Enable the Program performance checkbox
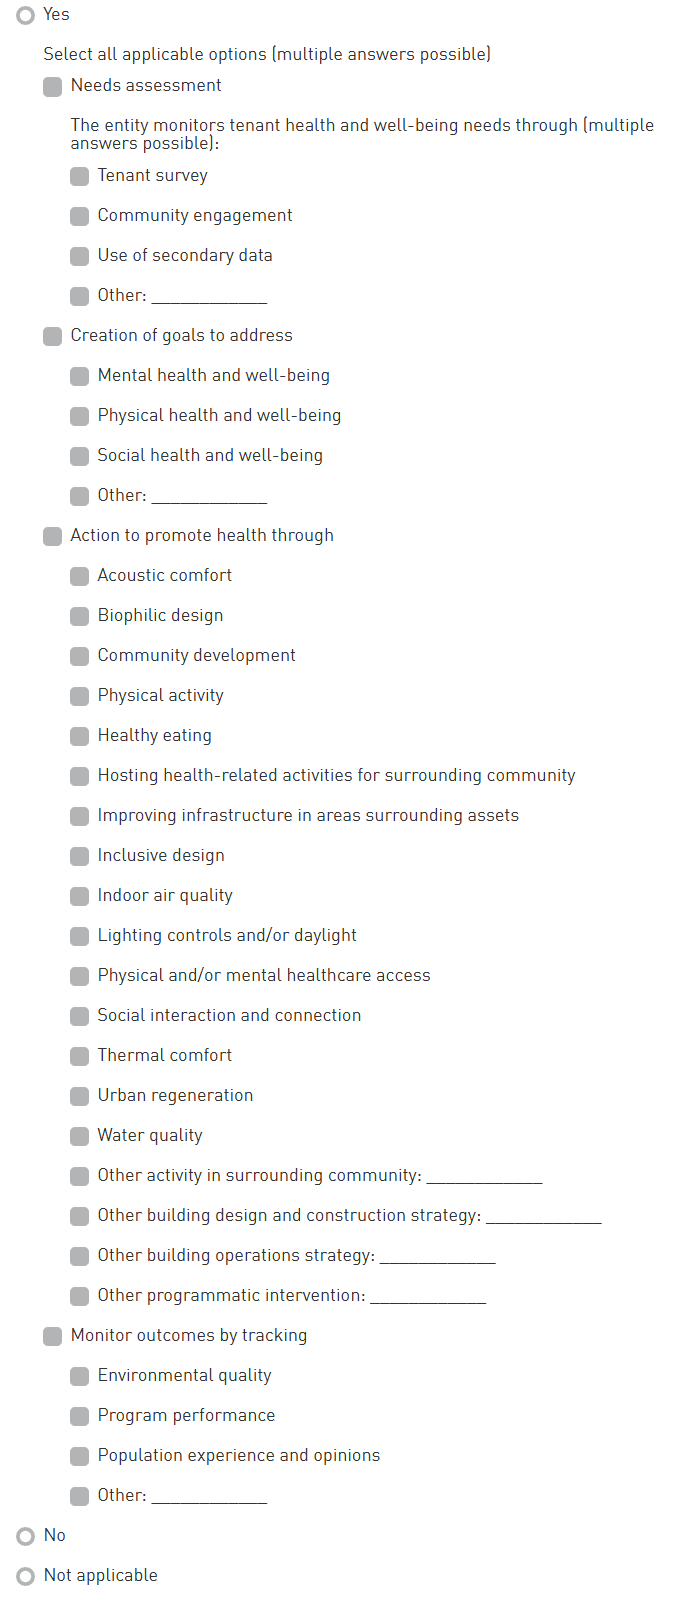 [80, 1417]
